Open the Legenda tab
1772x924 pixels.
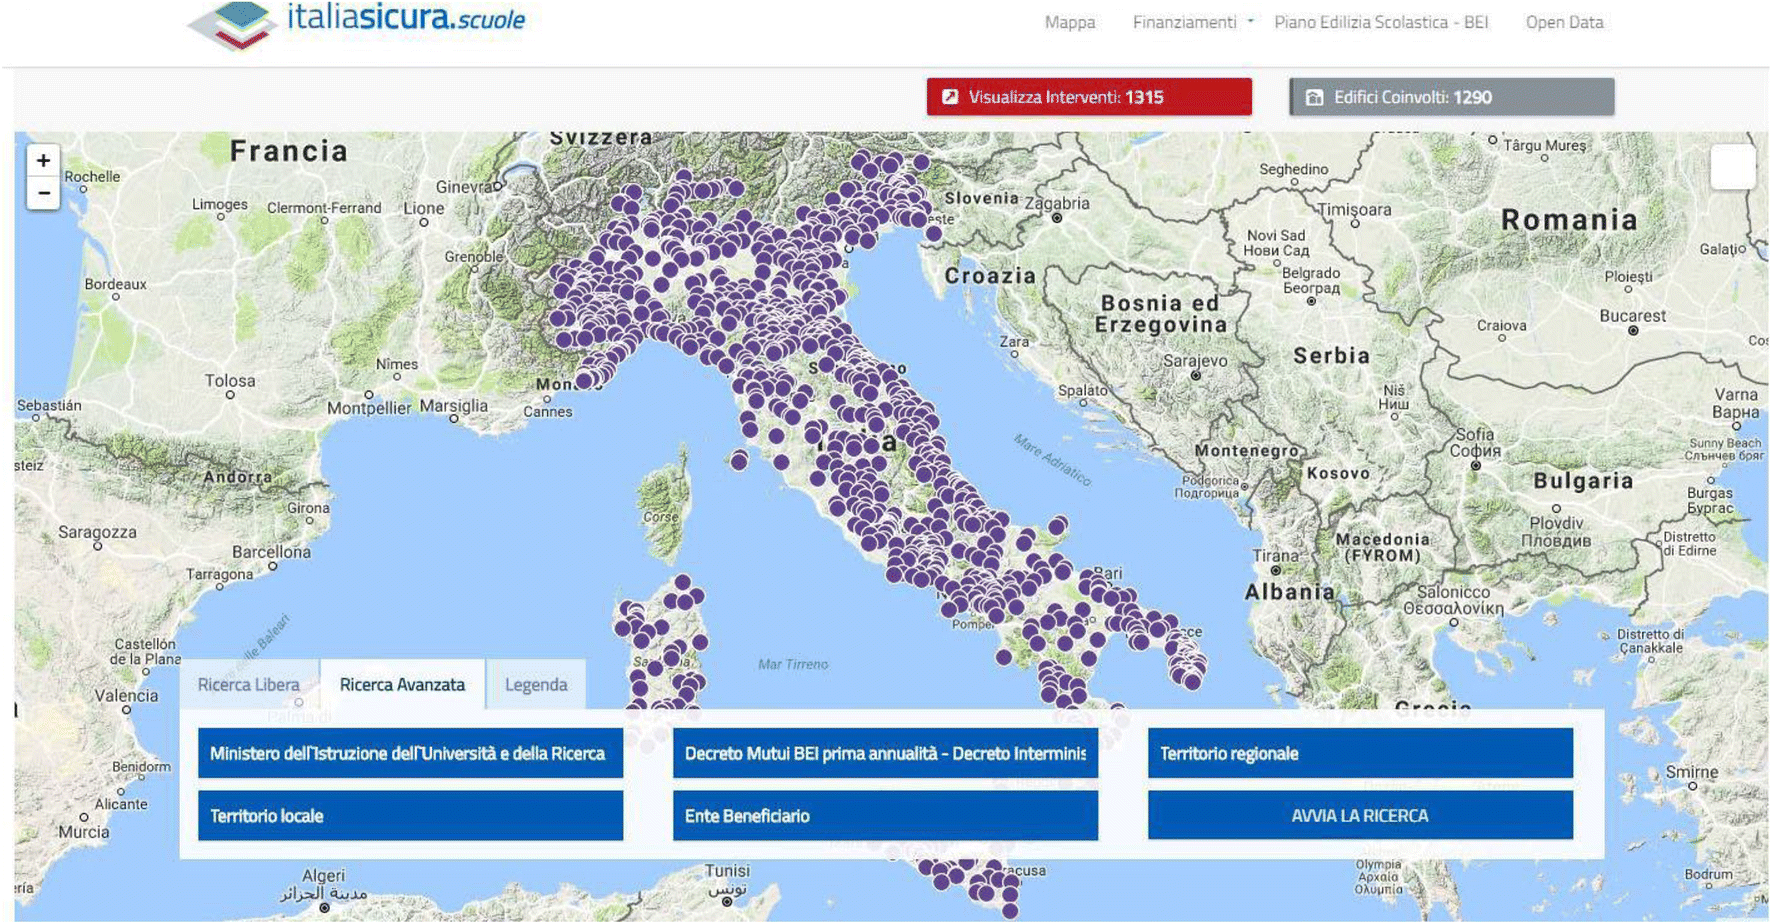pyautogui.click(x=536, y=685)
